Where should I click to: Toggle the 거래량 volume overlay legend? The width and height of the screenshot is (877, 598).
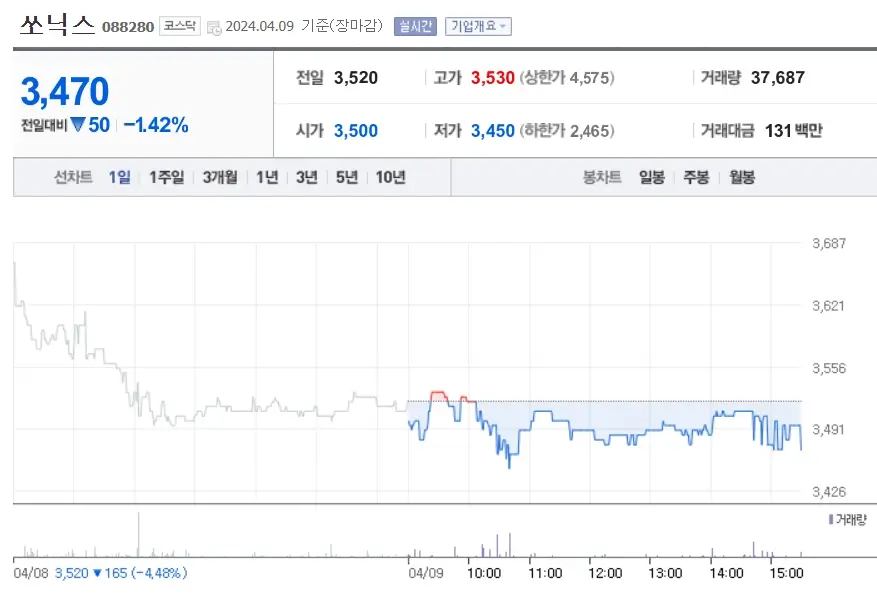[844, 519]
